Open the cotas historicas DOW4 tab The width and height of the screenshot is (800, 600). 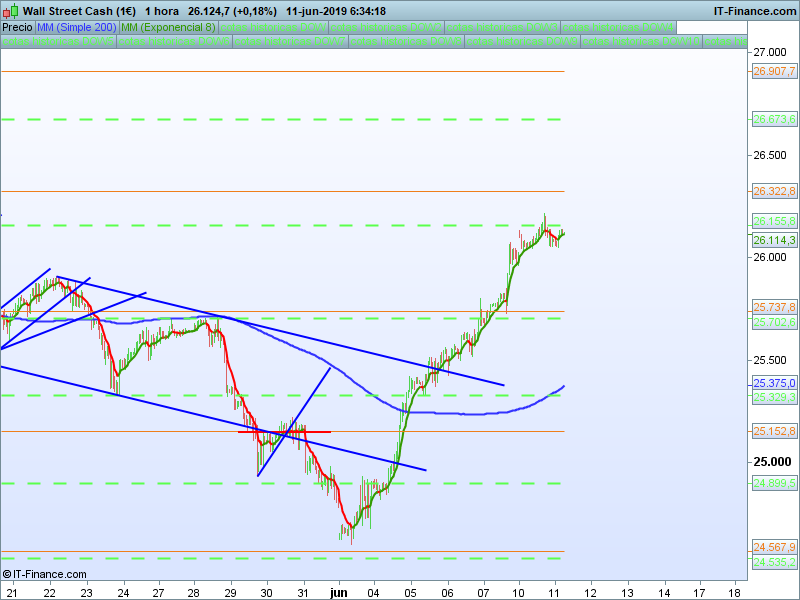[618, 27]
